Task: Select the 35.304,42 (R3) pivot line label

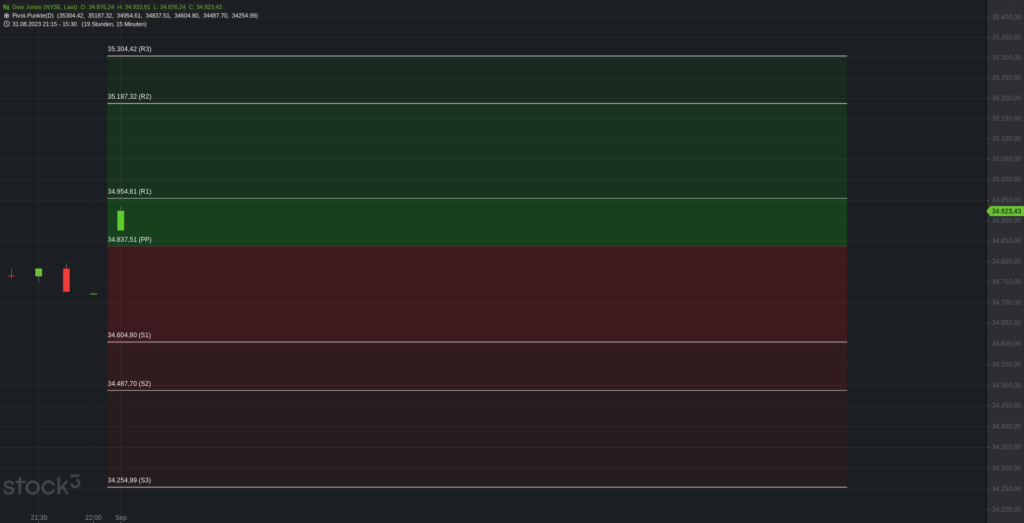Action: [x=129, y=49]
